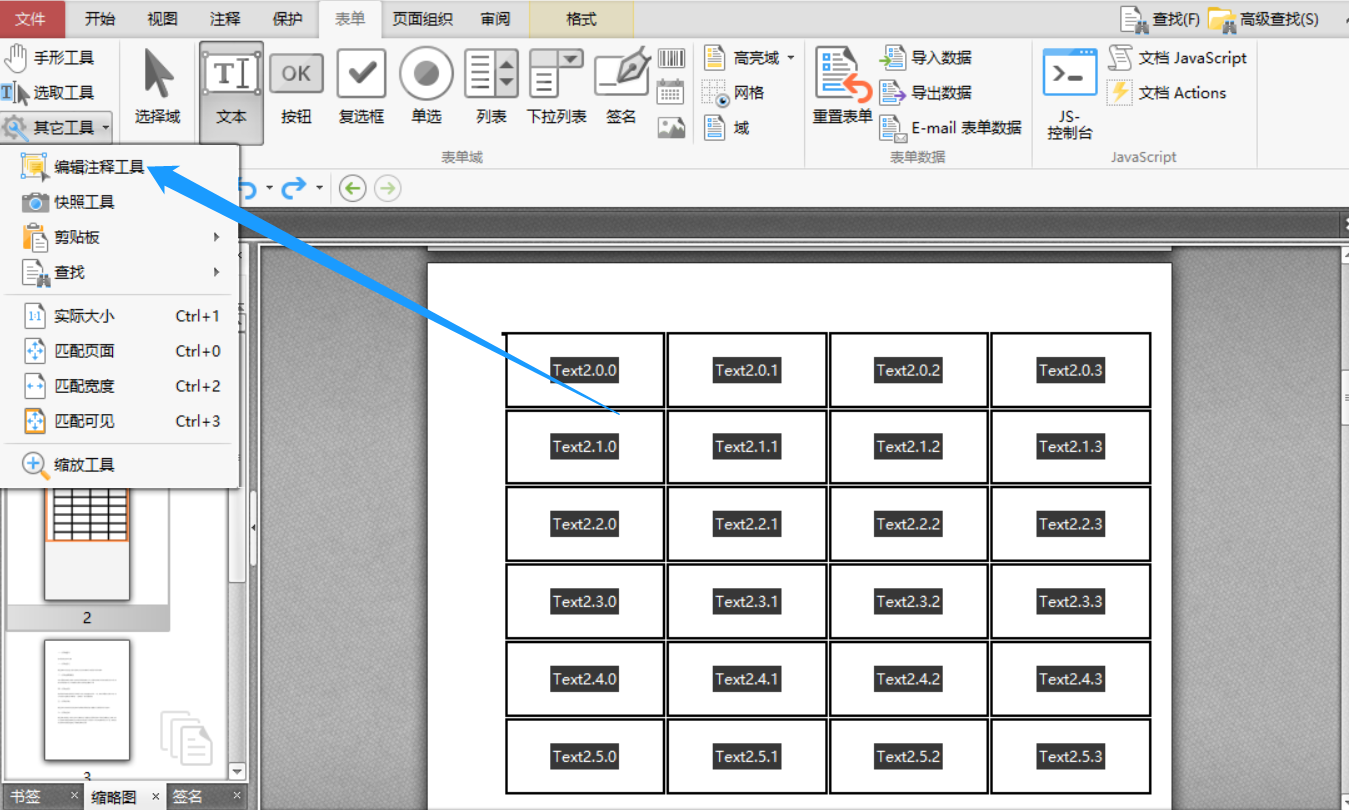Switch to the 注释 tab

[x=226, y=19]
